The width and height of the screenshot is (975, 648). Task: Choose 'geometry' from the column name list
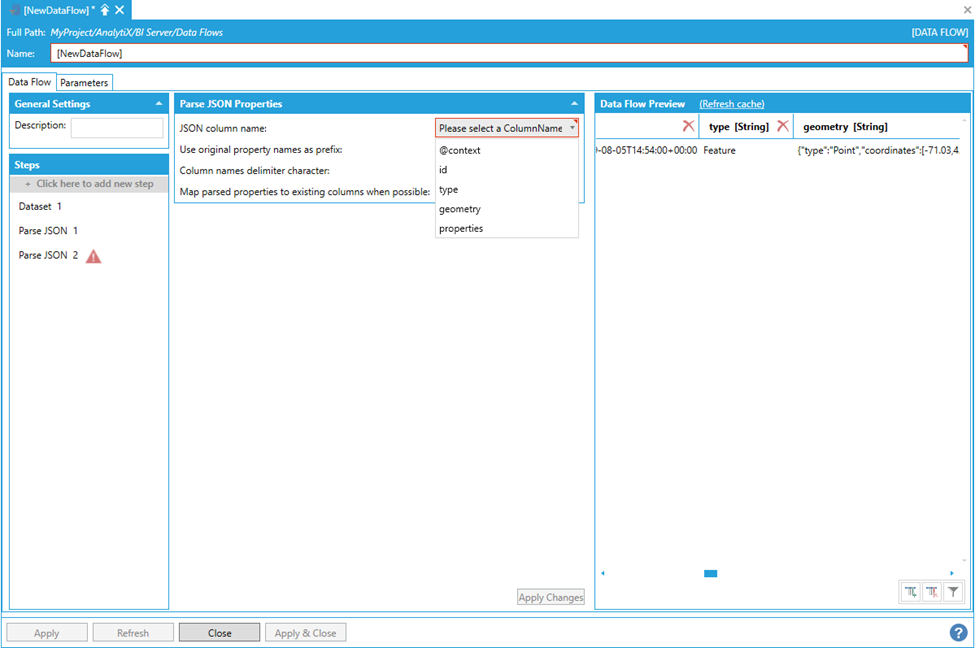tap(460, 209)
